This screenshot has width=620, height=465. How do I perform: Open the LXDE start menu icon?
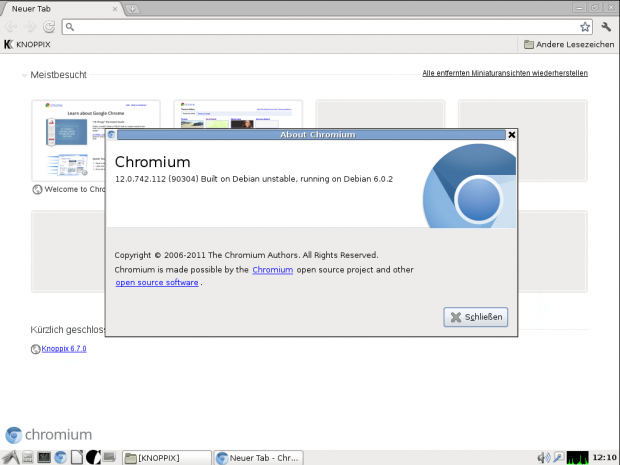(x=10, y=457)
